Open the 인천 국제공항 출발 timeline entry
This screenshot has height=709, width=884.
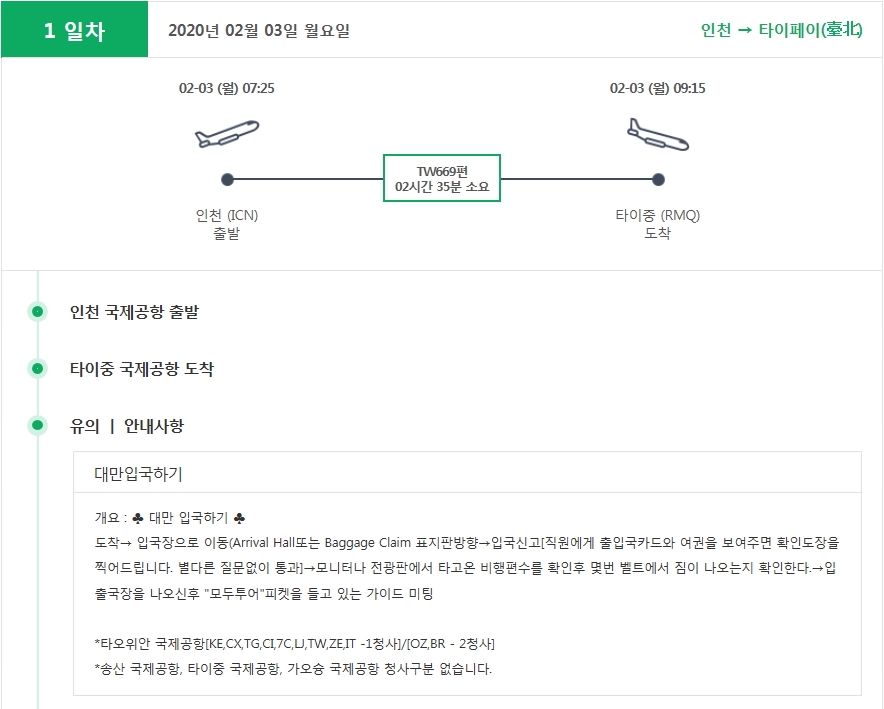(134, 312)
